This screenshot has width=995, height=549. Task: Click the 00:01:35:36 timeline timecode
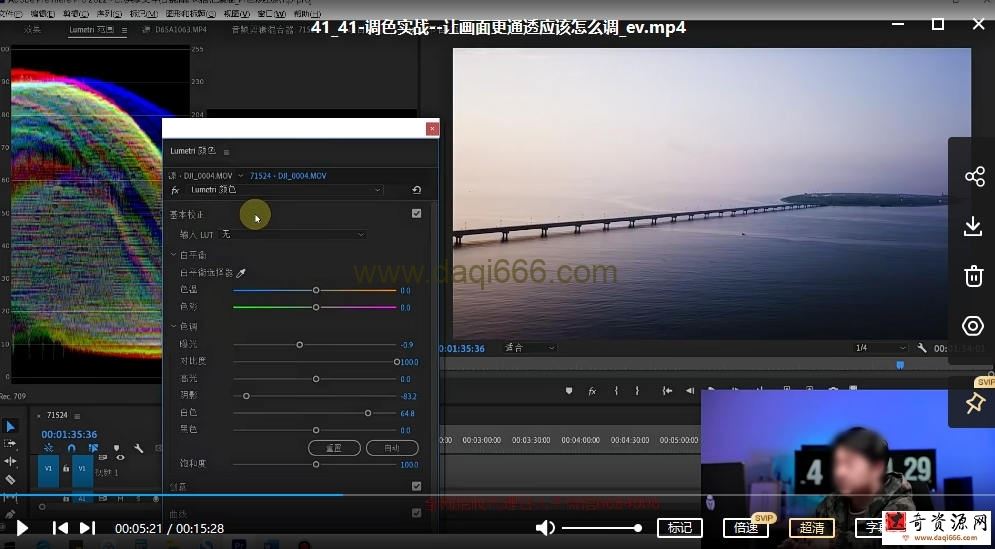pos(69,435)
